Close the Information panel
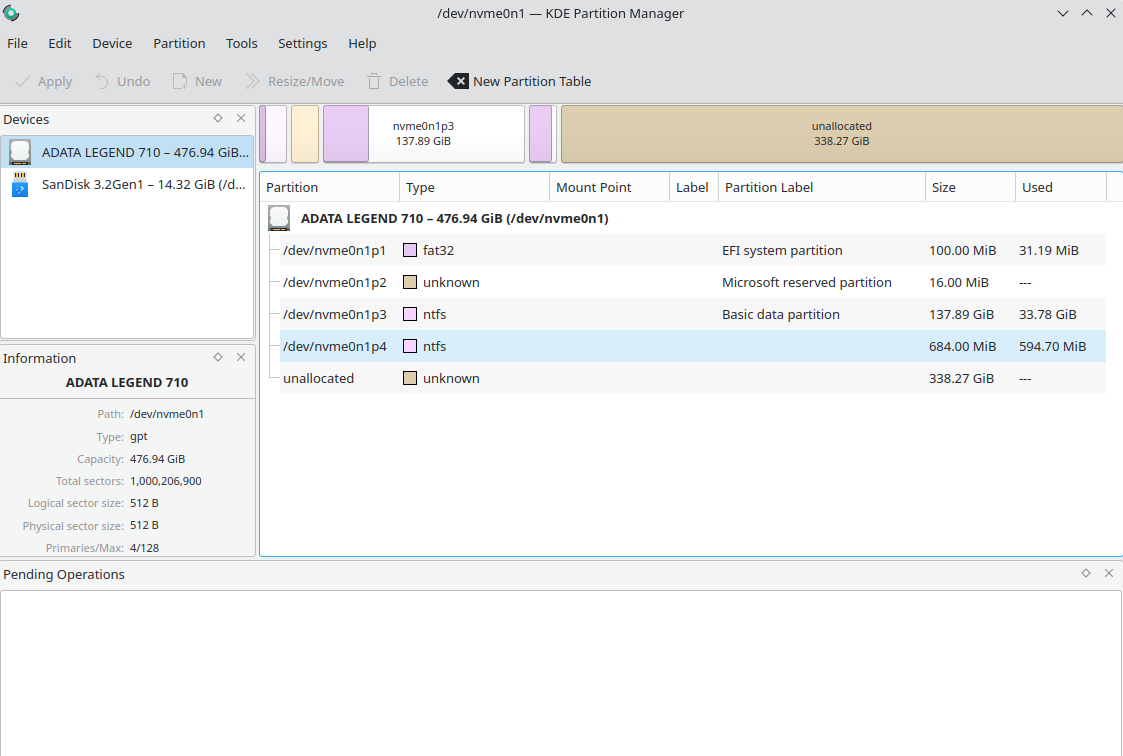Image resolution: width=1123 pixels, height=756 pixels. (241, 357)
